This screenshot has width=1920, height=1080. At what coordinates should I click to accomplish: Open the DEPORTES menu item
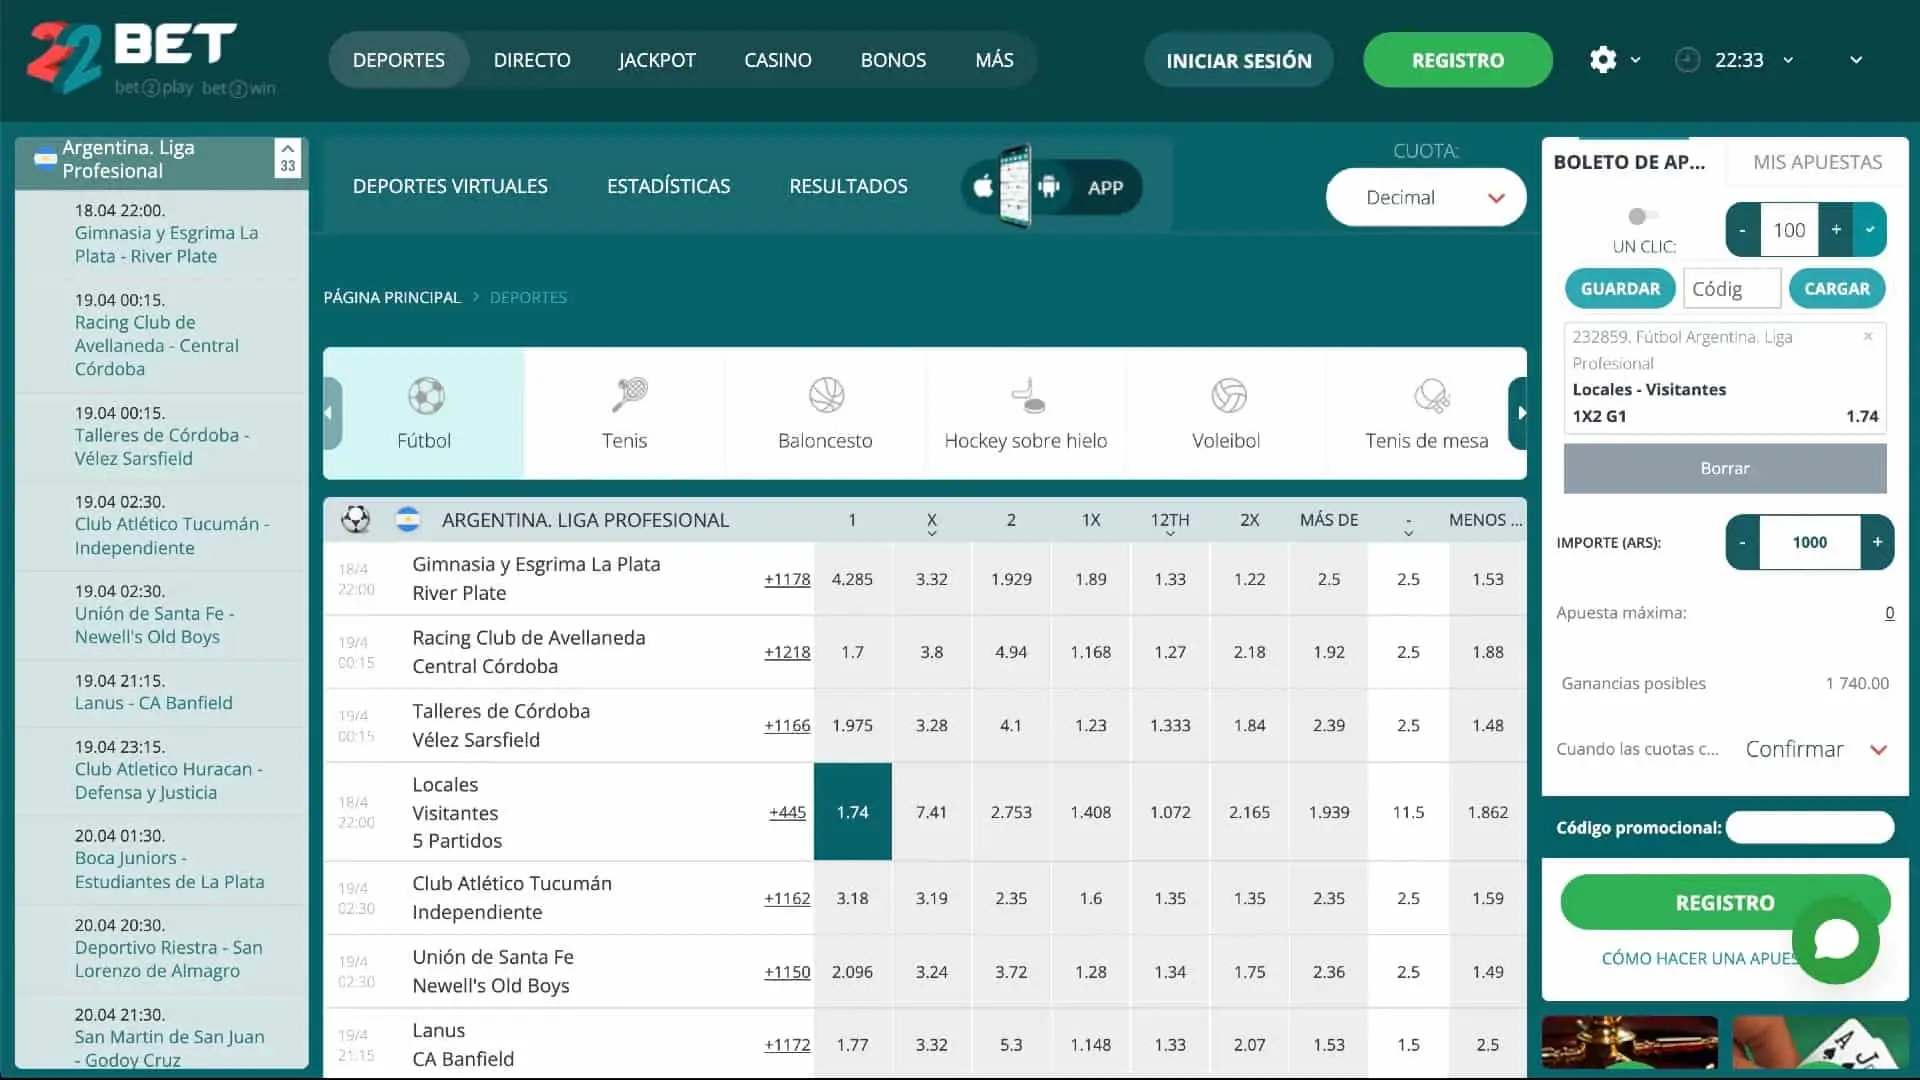point(399,60)
